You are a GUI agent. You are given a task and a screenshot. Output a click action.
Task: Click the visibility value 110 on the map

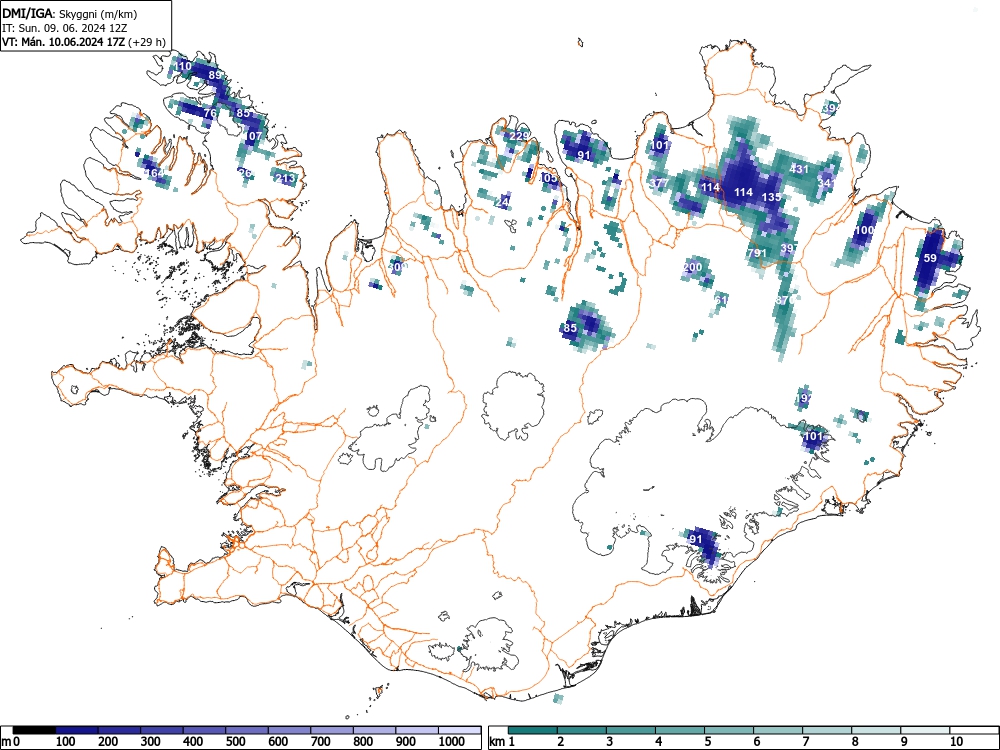pyautogui.click(x=182, y=66)
